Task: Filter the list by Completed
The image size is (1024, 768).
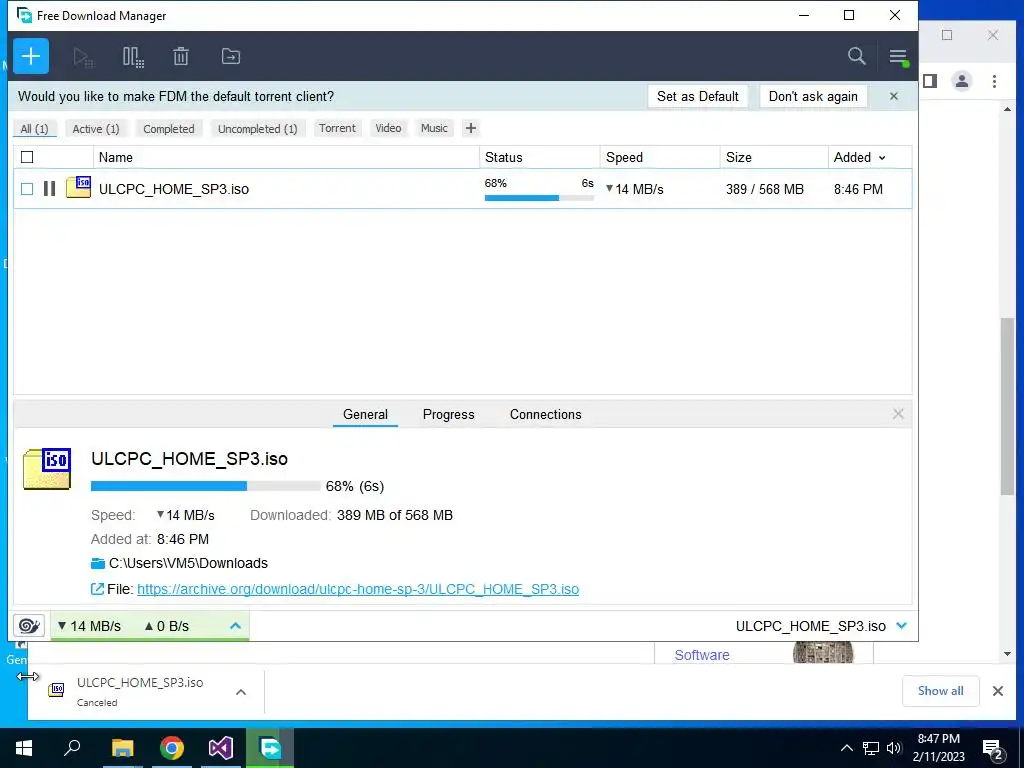Action: (168, 129)
